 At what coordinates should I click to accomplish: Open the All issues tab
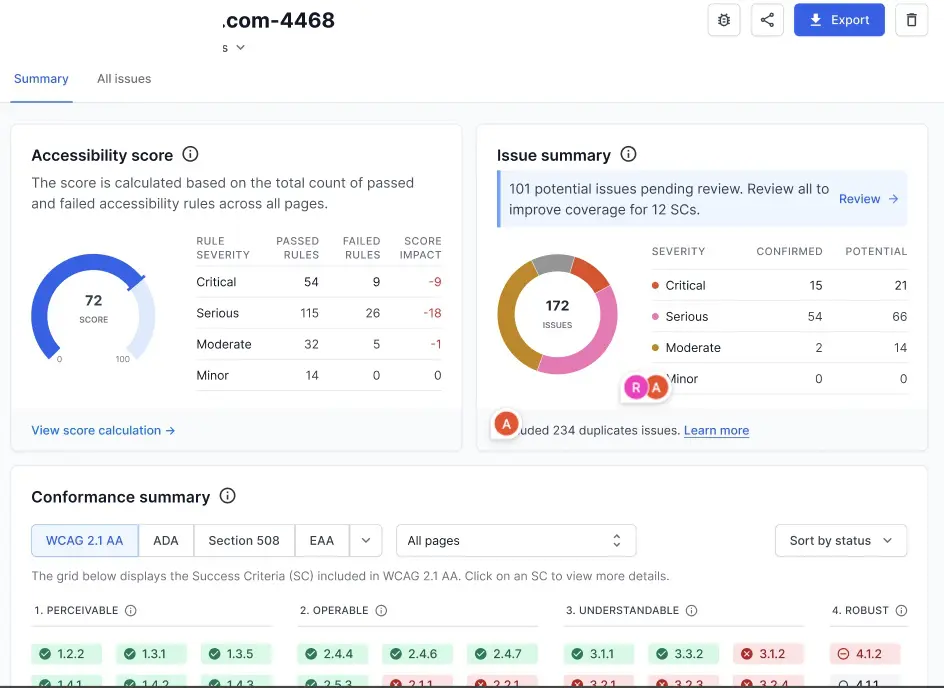coord(124,79)
